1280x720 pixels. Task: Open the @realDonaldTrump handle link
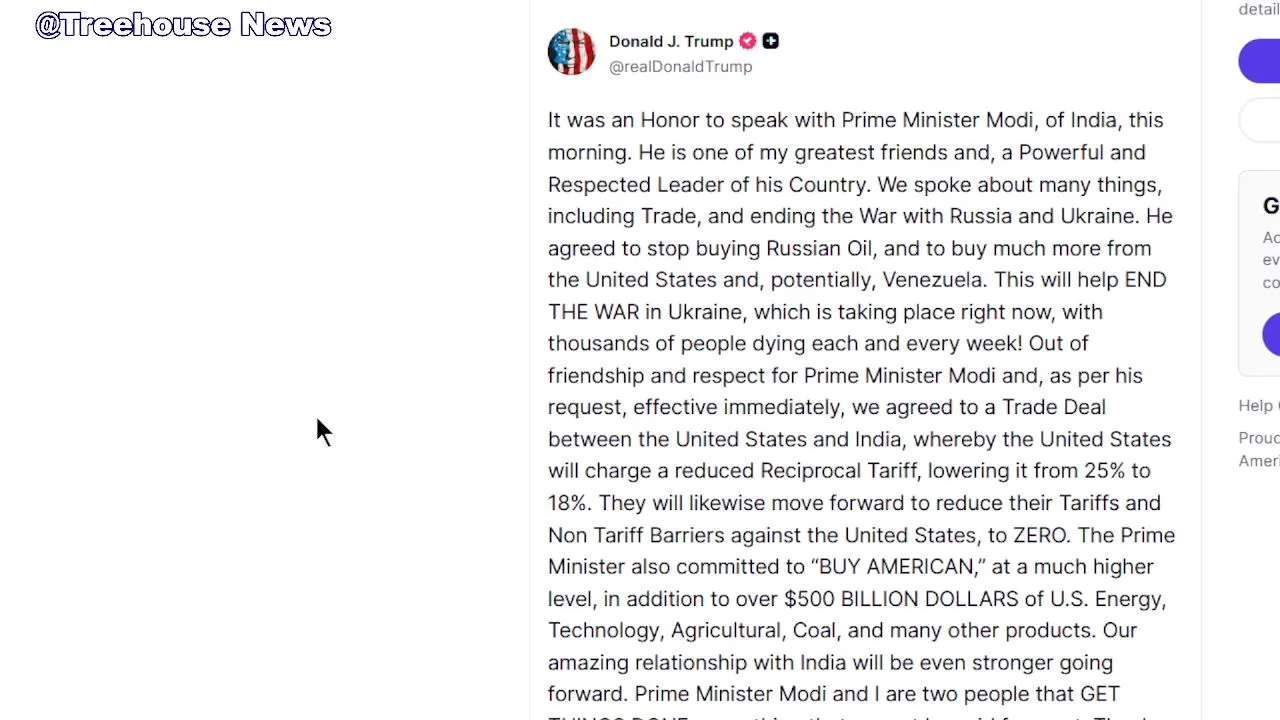(x=680, y=67)
